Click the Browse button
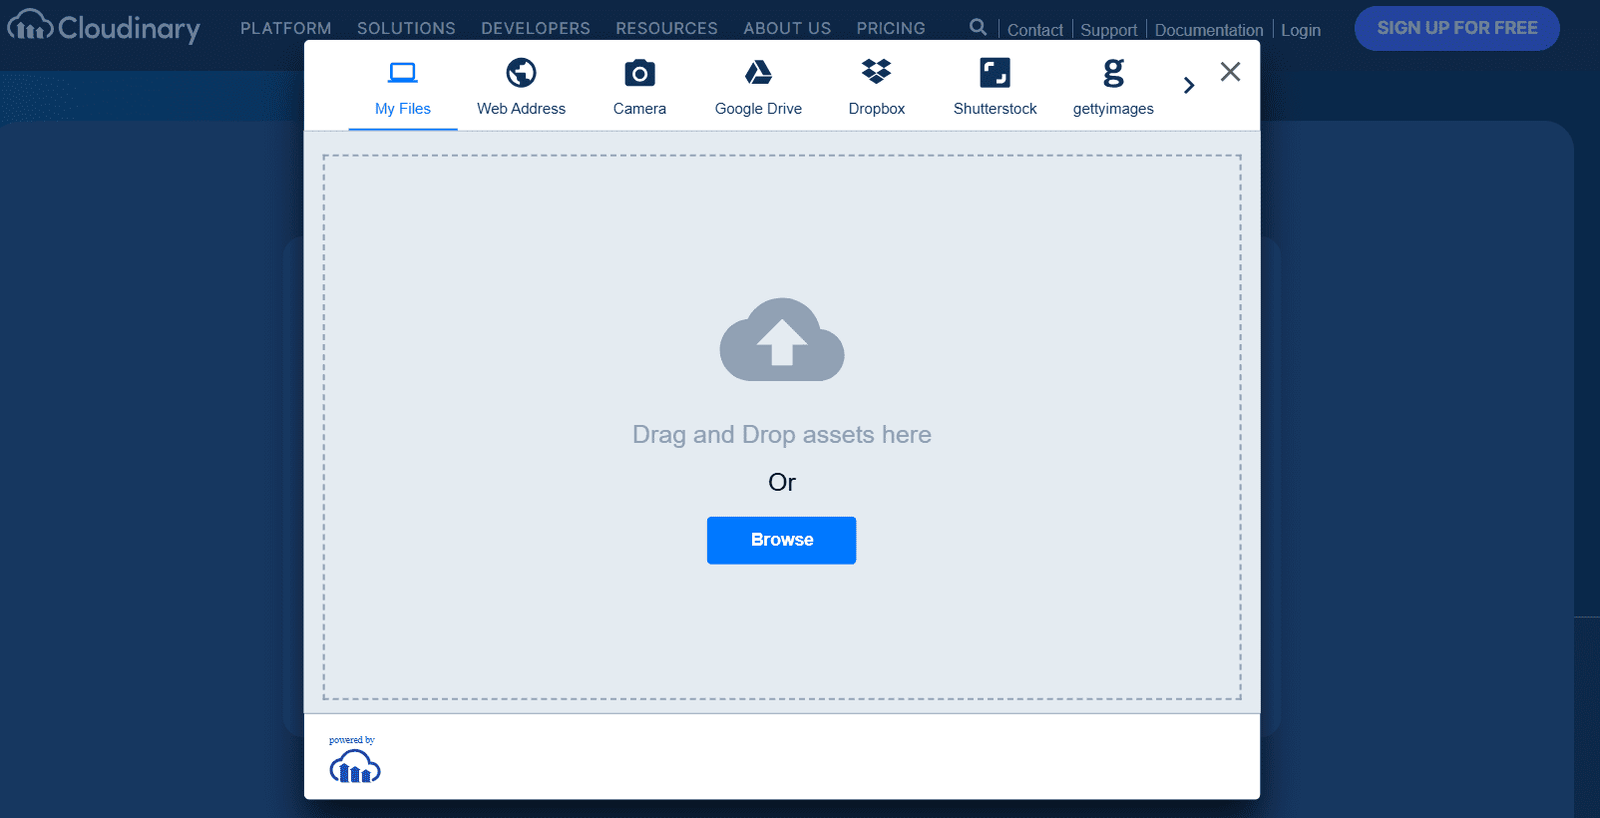This screenshot has height=818, width=1600. coord(782,540)
